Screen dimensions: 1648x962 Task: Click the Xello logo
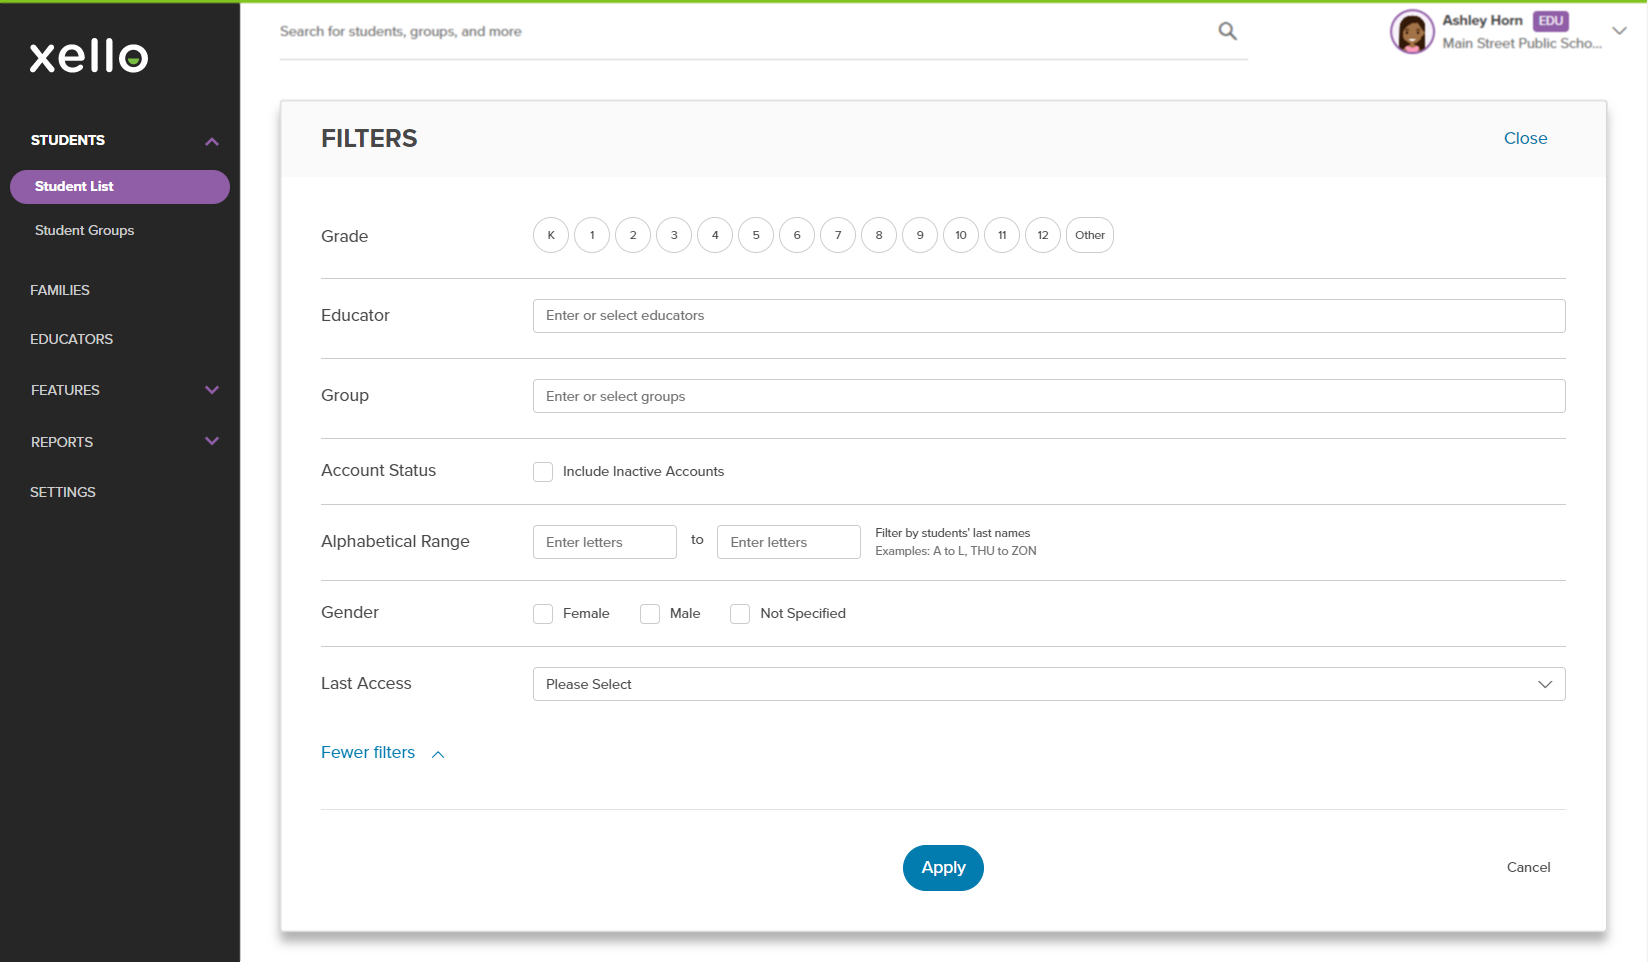pos(89,57)
